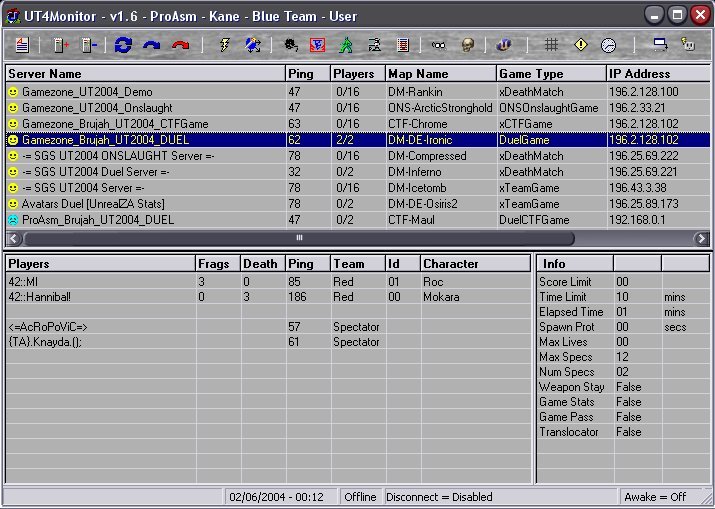Click the Time Limit info row

point(623,297)
